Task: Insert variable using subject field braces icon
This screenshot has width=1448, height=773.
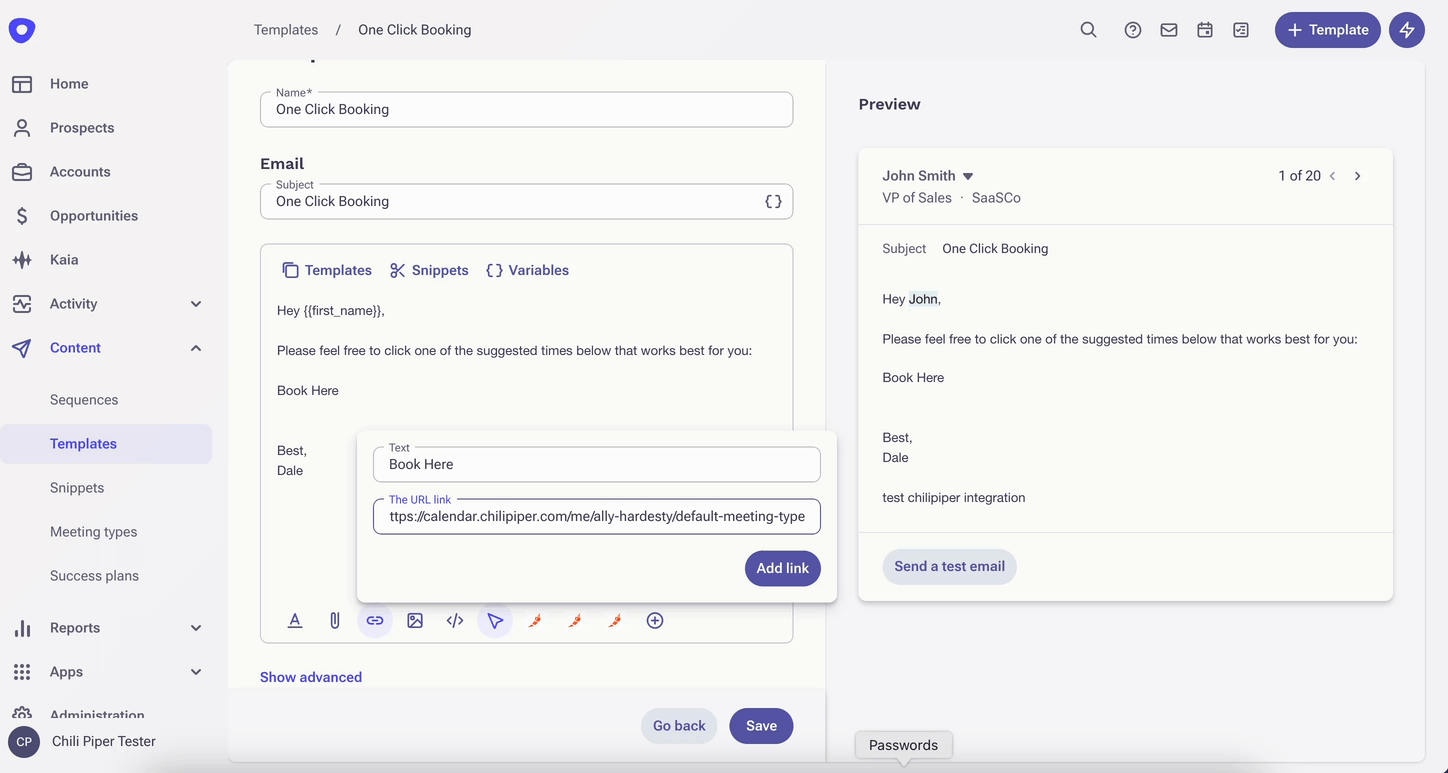Action: tap(773, 201)
